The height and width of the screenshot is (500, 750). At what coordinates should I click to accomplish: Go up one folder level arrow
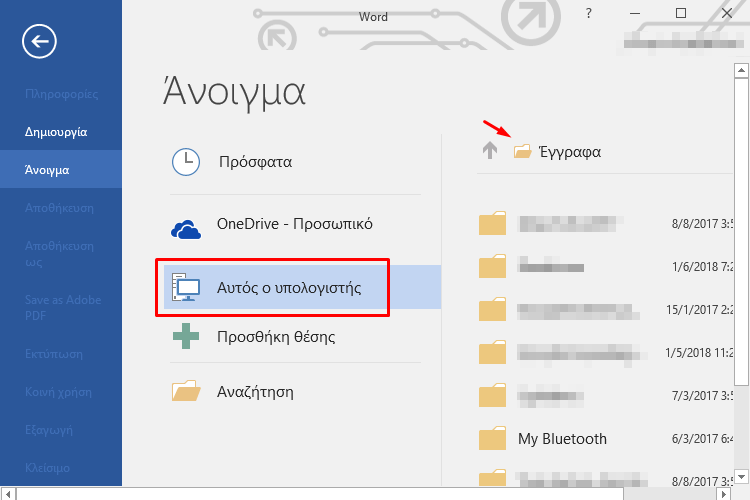(489, 151)
